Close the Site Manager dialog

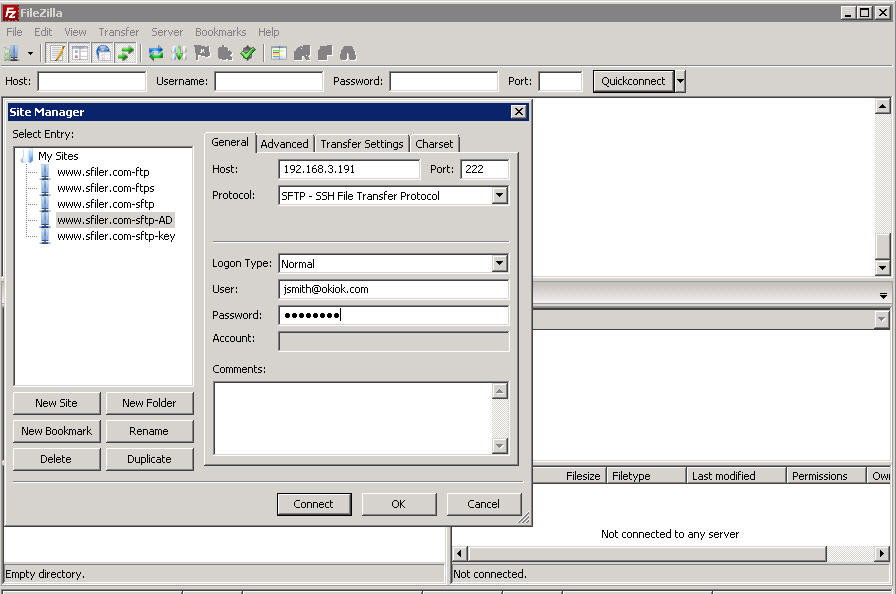point(518,112)
